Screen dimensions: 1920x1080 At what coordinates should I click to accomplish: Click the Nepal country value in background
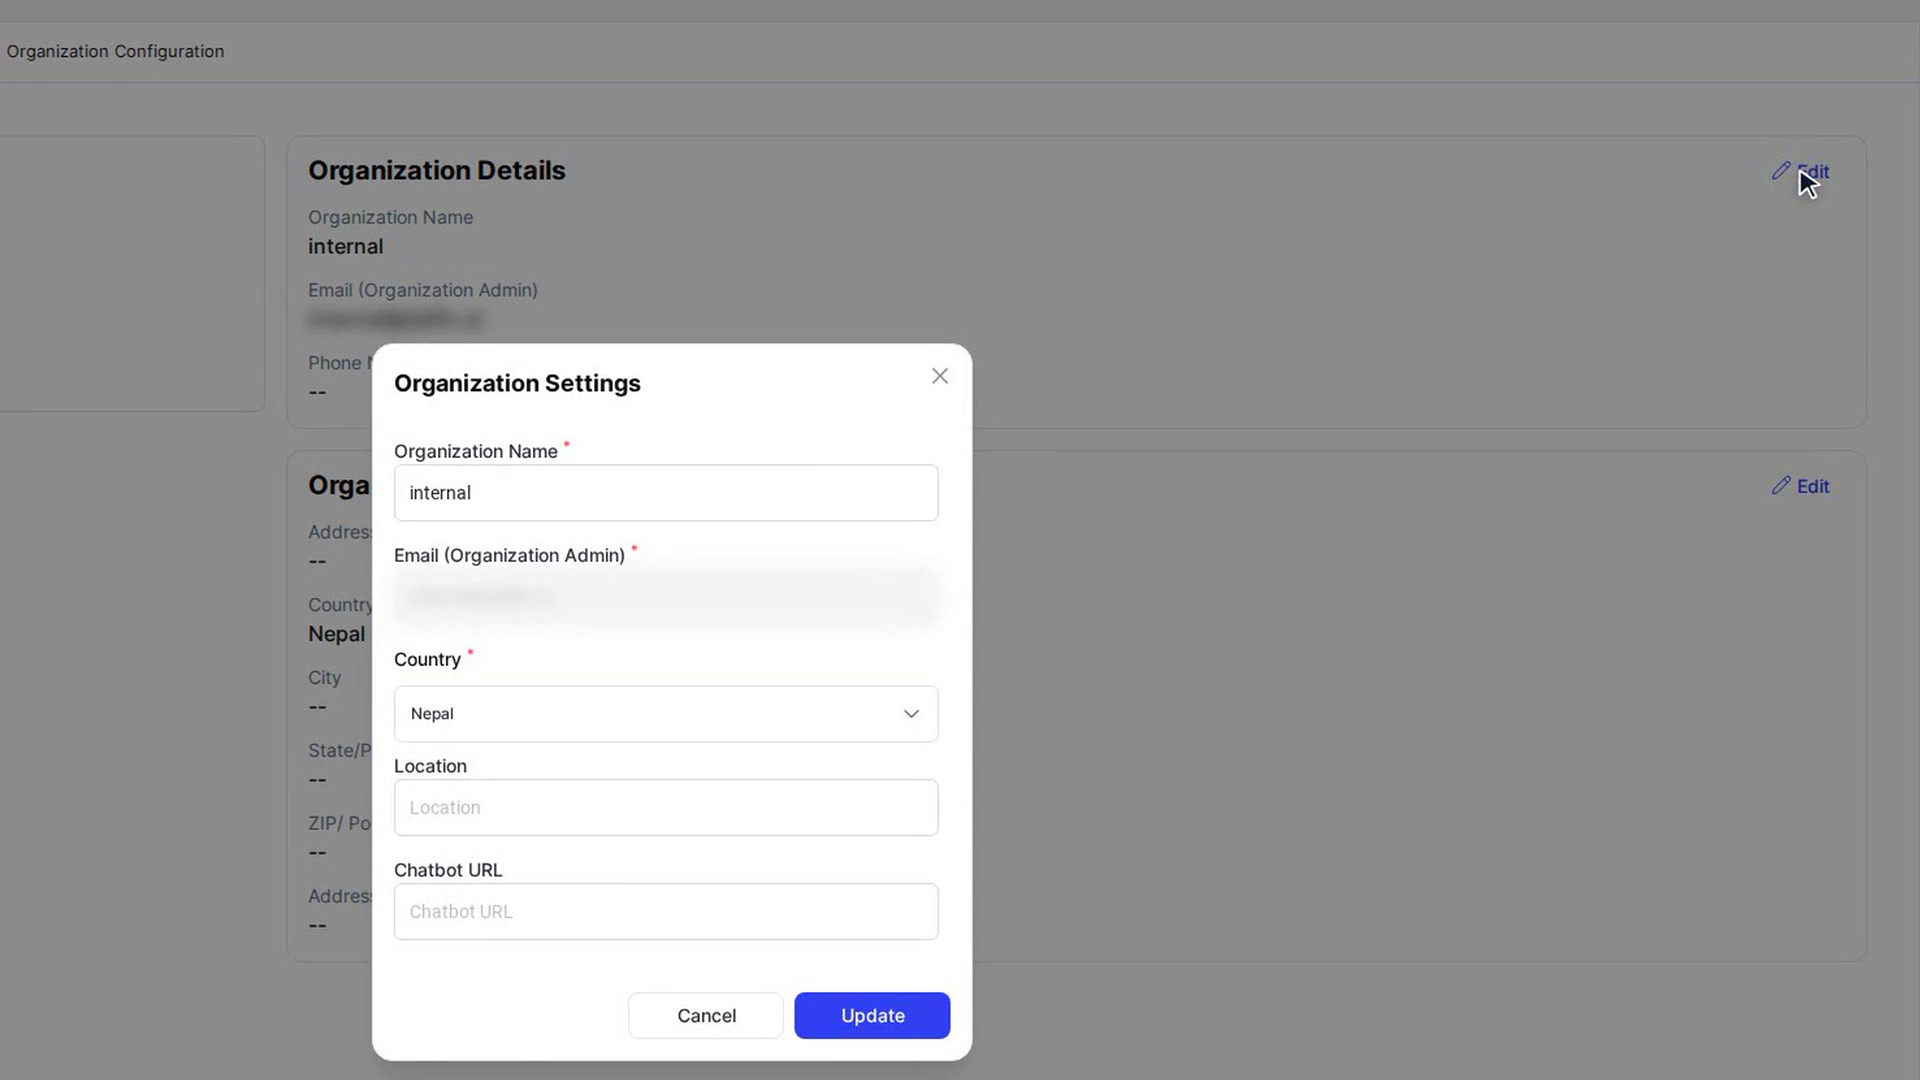pos(336,634)
